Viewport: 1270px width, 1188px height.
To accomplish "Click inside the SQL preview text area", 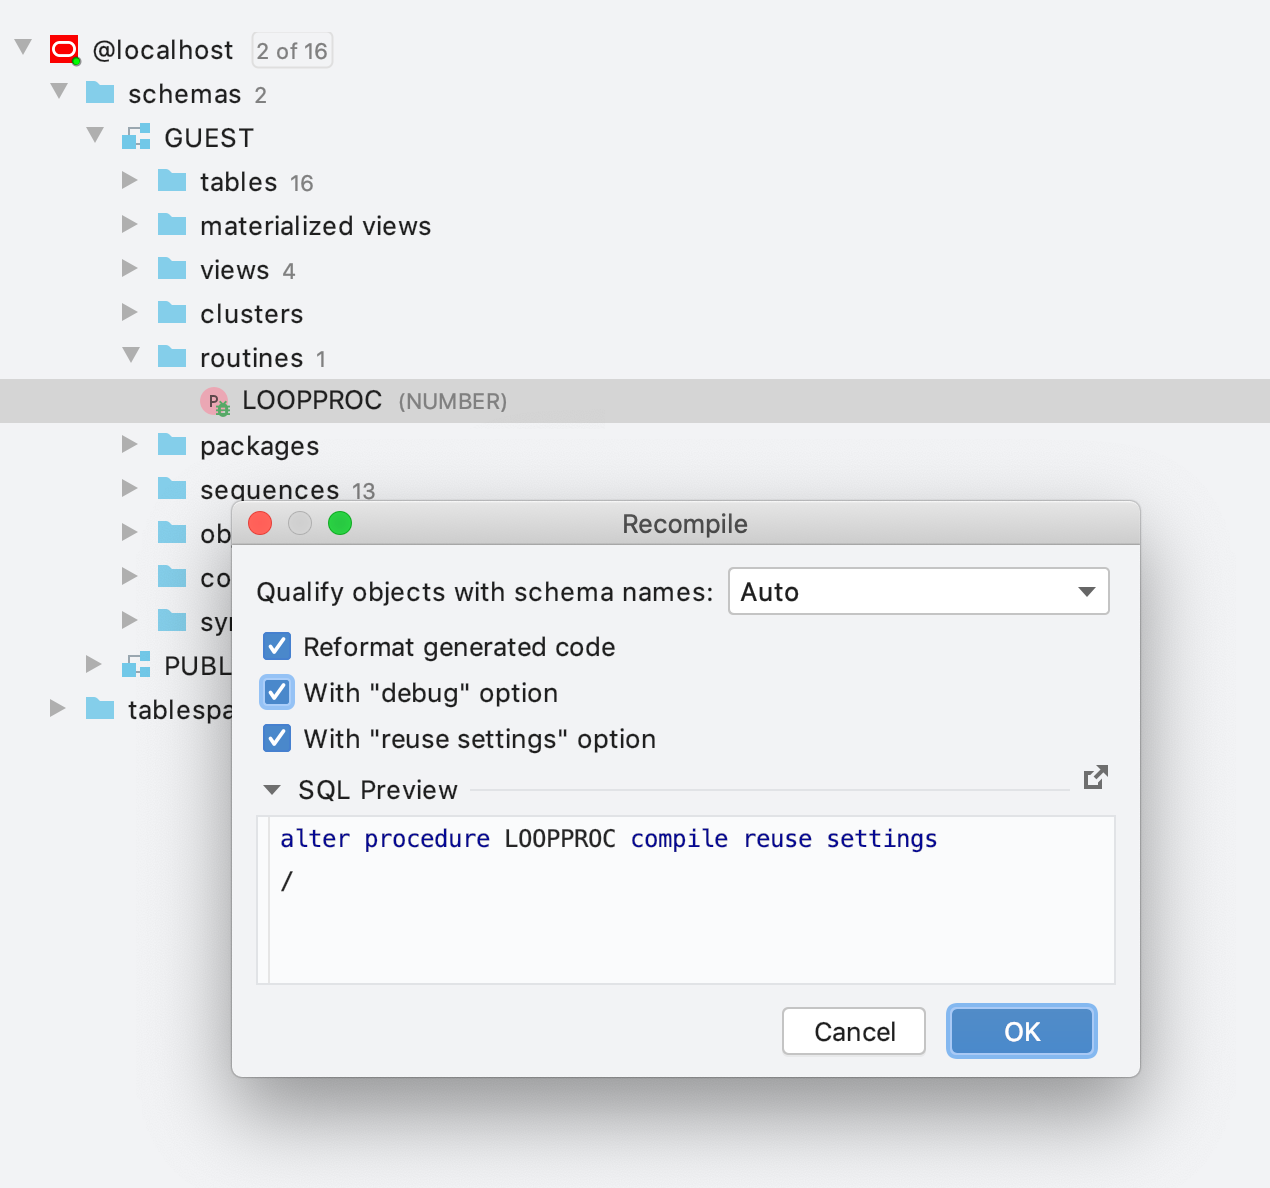I will click(x=690, y=920).
